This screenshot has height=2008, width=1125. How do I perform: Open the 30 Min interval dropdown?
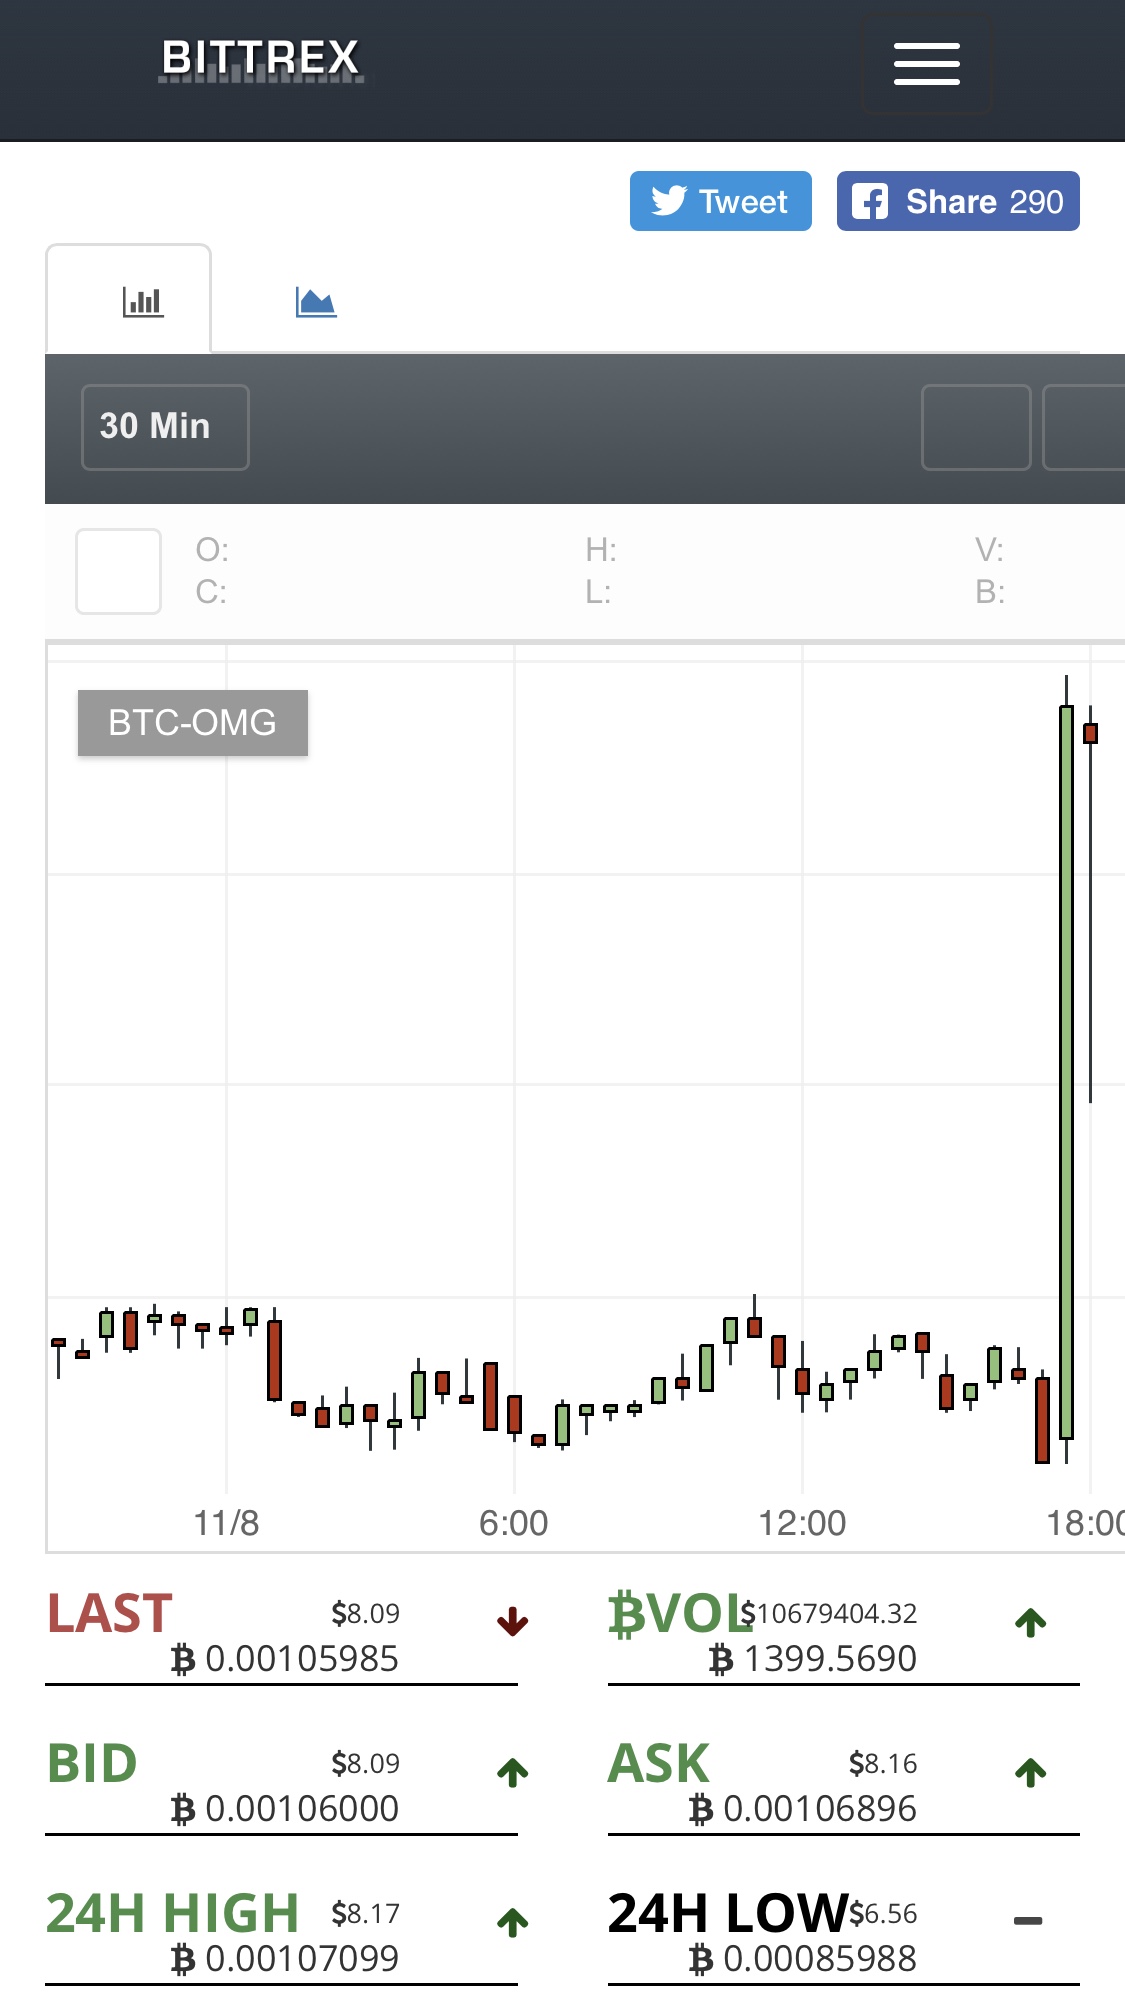[x=165, y=427]
